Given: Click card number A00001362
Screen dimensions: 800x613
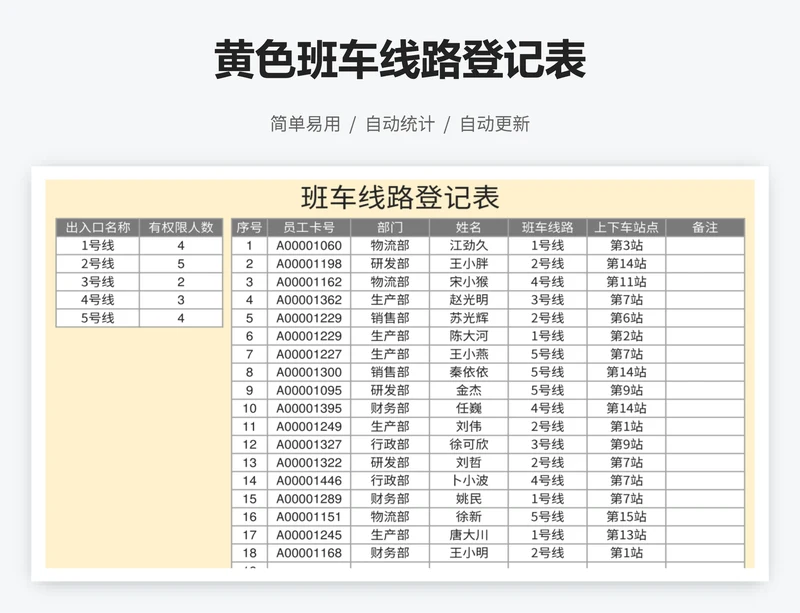Looking at the screenshot, I should 309,300.
